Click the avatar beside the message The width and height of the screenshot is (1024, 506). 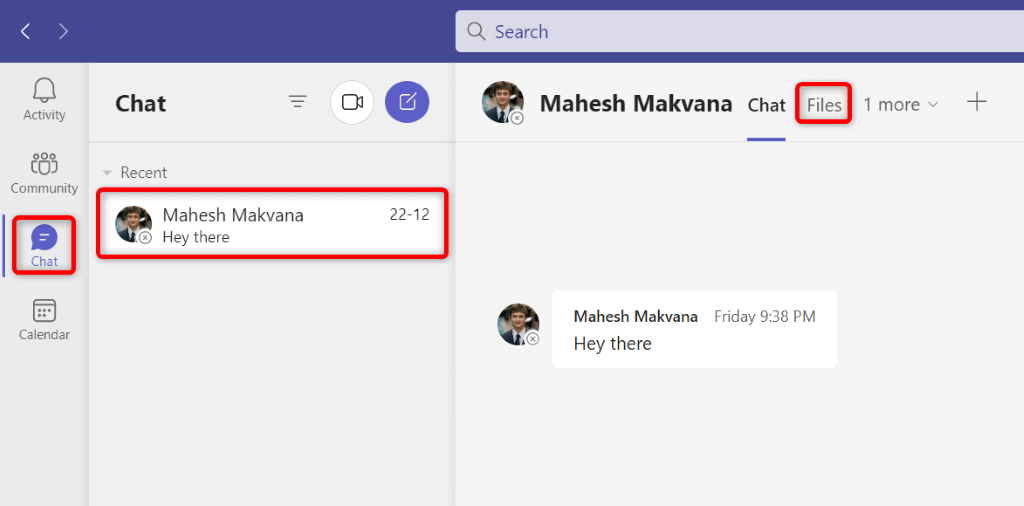point(518,325)
